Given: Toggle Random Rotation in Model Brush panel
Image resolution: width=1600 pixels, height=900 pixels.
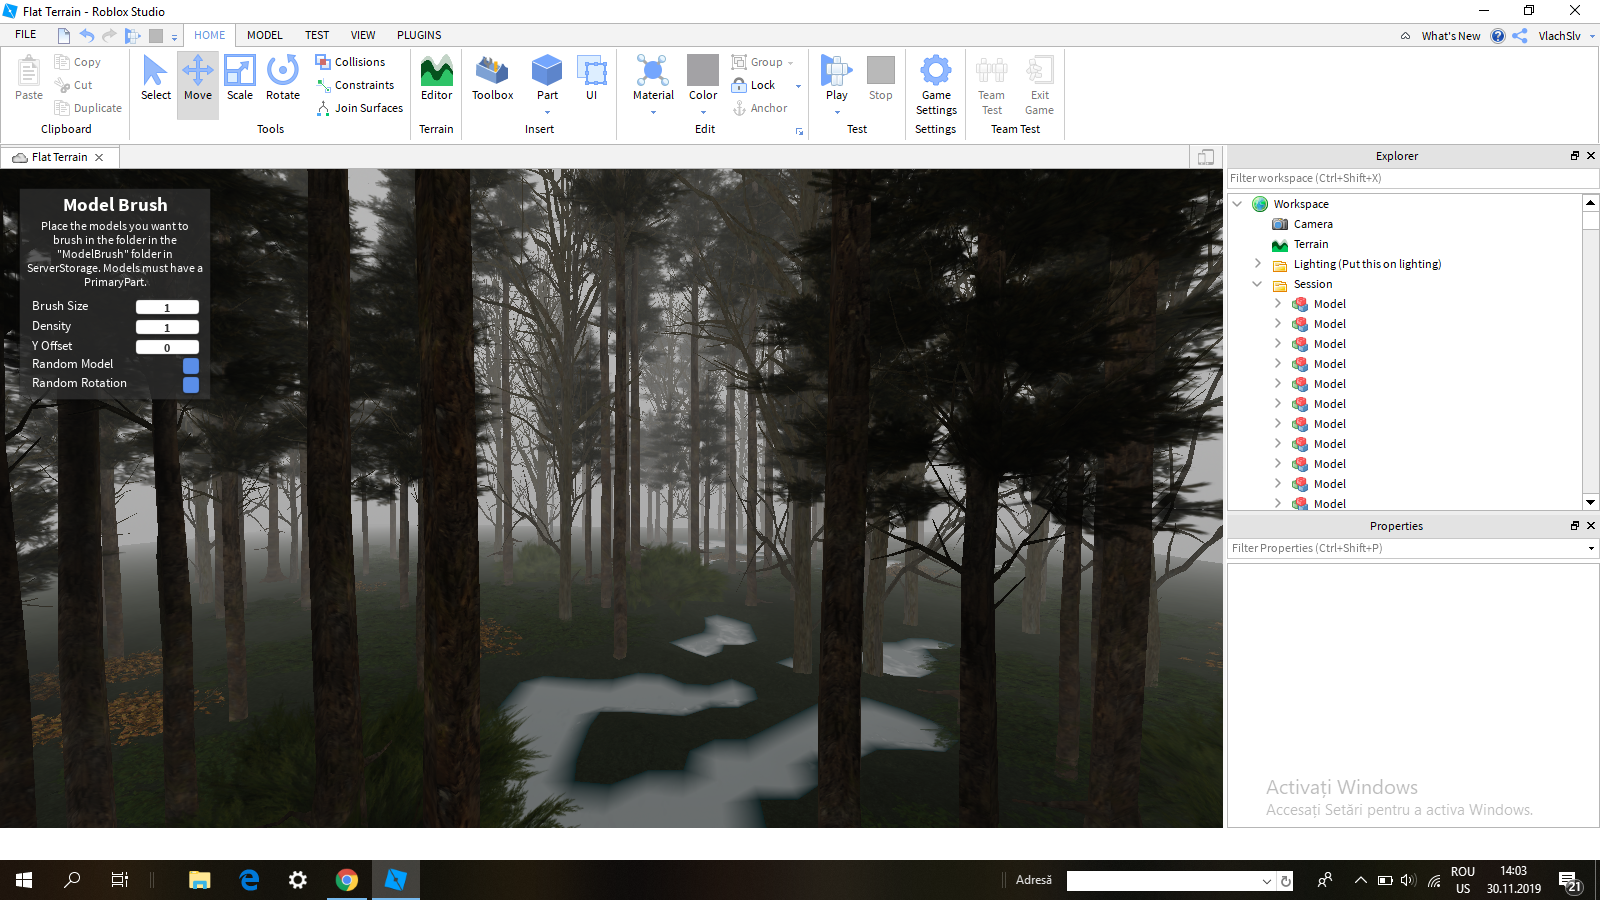Looking at the screenshot, I should [191, 385].
